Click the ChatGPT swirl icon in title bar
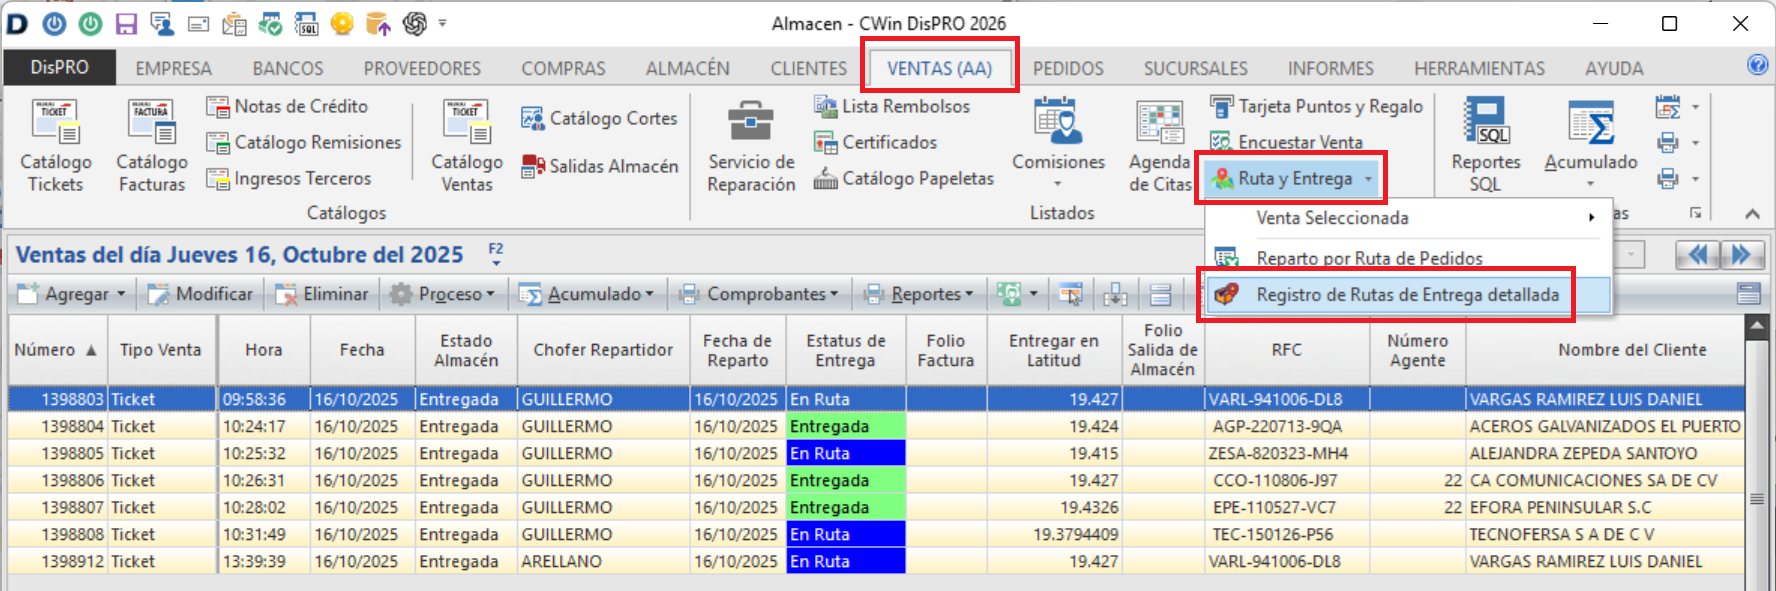 click(x=414, y=23)
